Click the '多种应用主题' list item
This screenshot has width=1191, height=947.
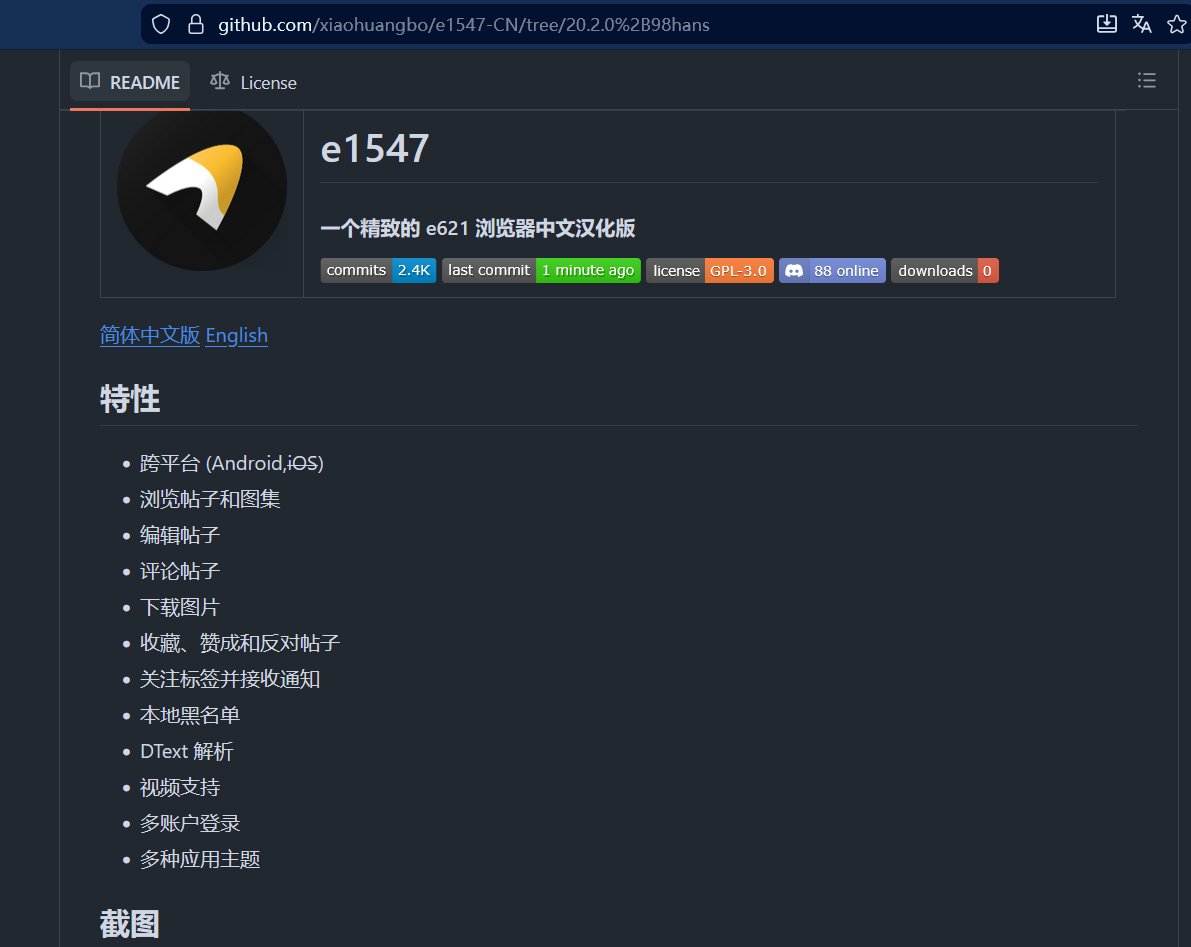tap(200, 860)
